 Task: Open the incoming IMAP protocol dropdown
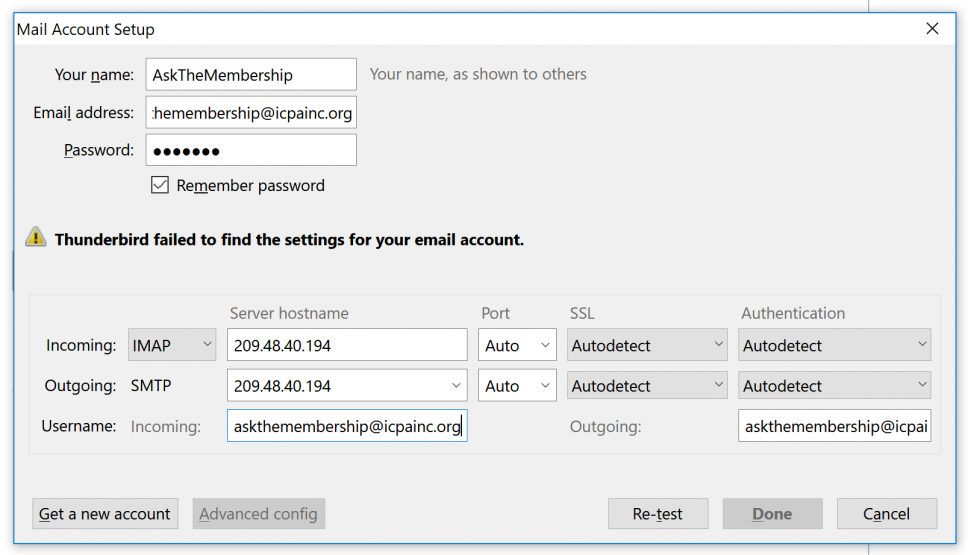coord(172,344)
